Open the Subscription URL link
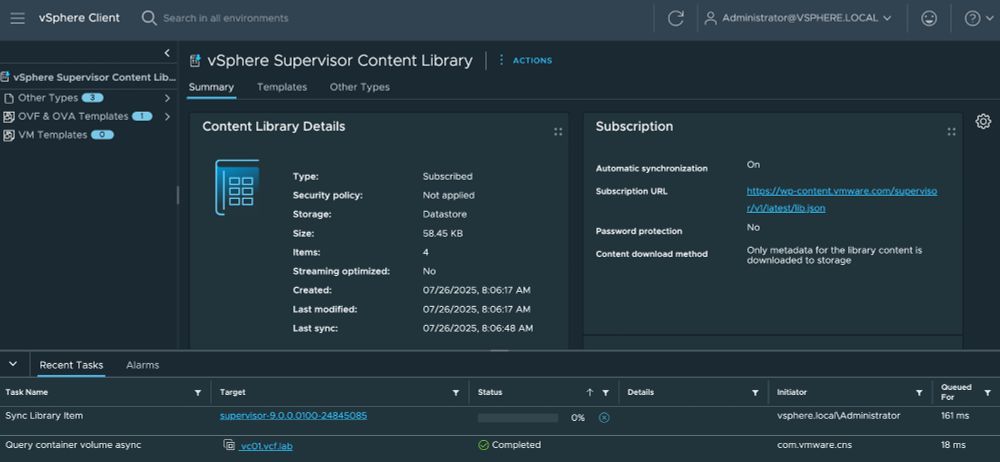Viewport: 1000px width, 462px height. (842, 200)
